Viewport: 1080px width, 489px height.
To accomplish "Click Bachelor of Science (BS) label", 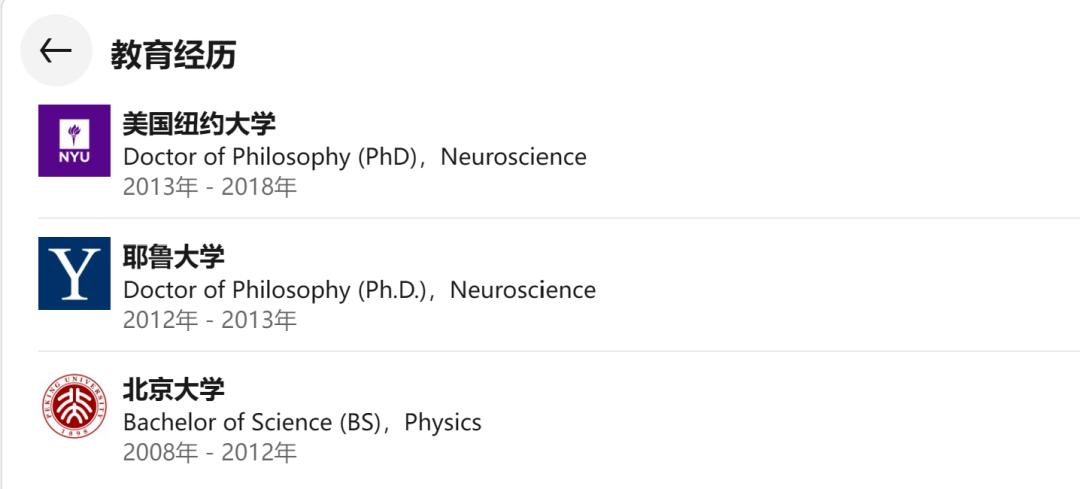I will coord(253,422).
